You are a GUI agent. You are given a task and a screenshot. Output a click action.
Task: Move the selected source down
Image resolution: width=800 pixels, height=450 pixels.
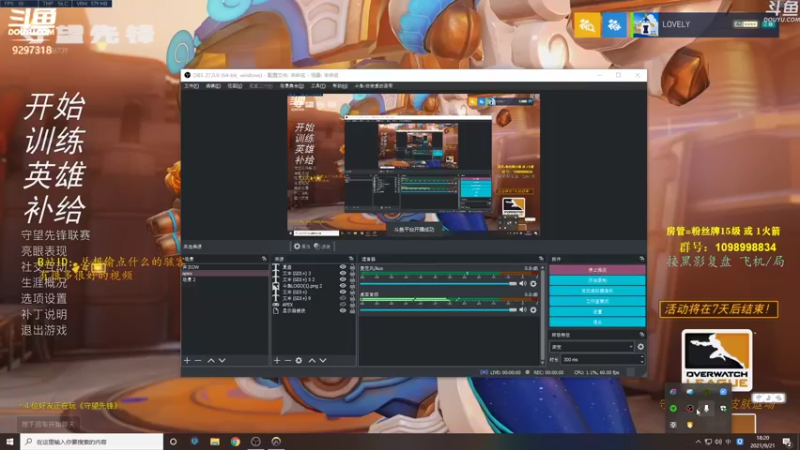coord(323,361)
